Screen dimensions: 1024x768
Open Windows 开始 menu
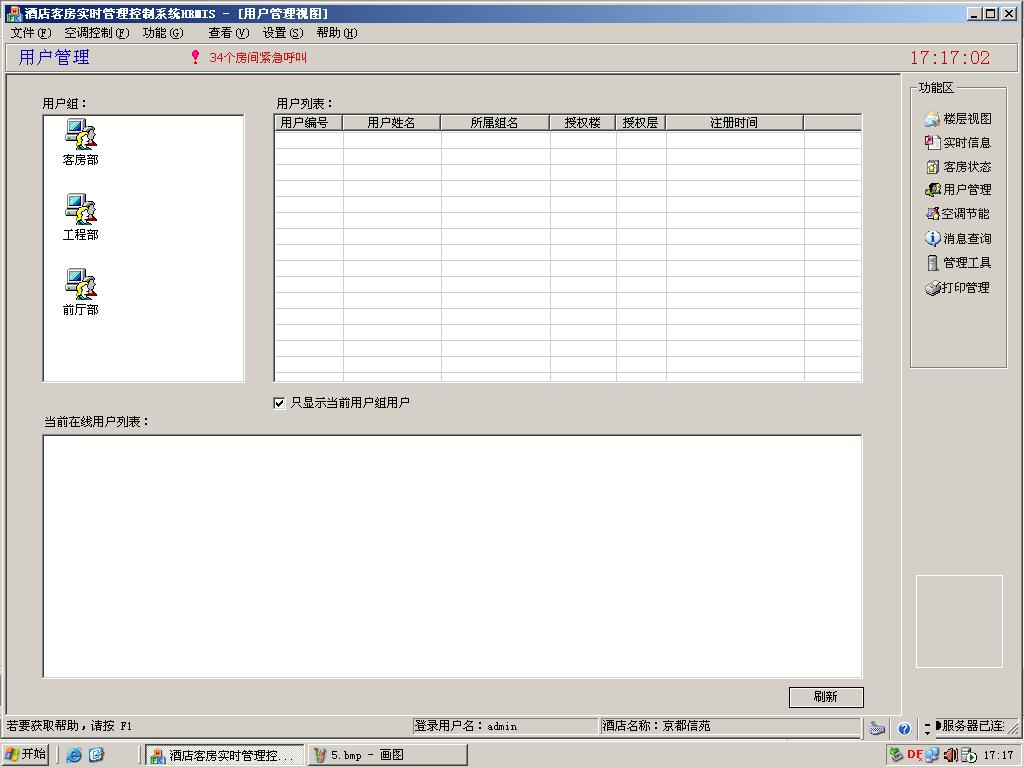tap(26, 755)
